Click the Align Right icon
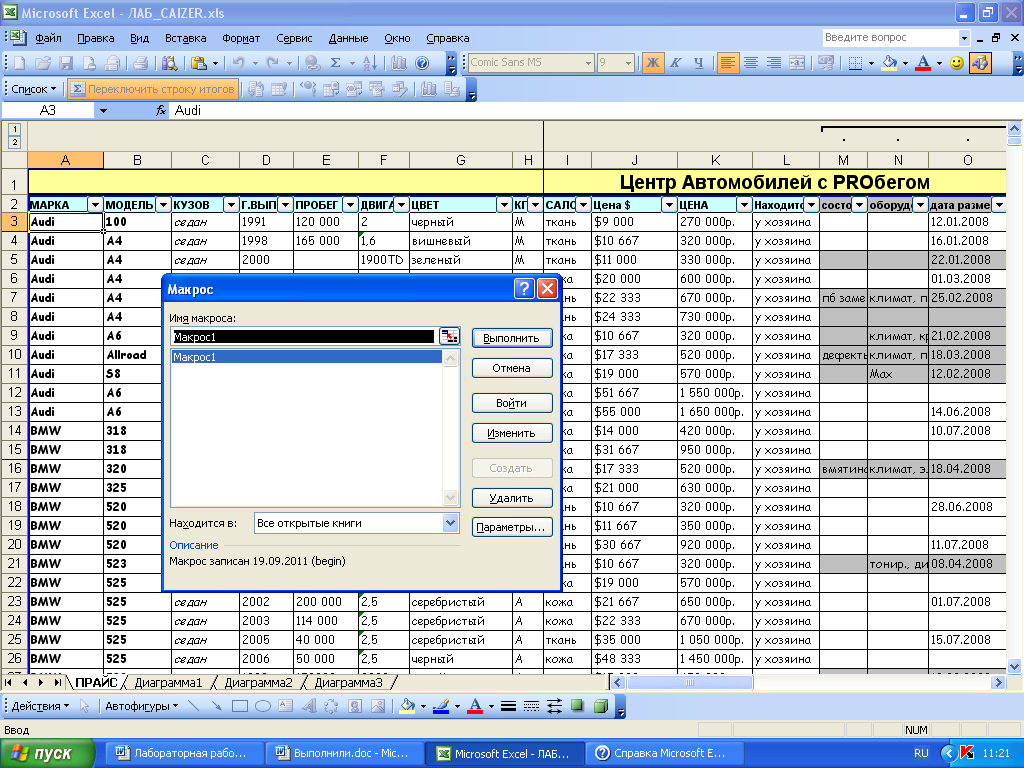Screen dimensions: 1024x768 click(x=774, y=63)
